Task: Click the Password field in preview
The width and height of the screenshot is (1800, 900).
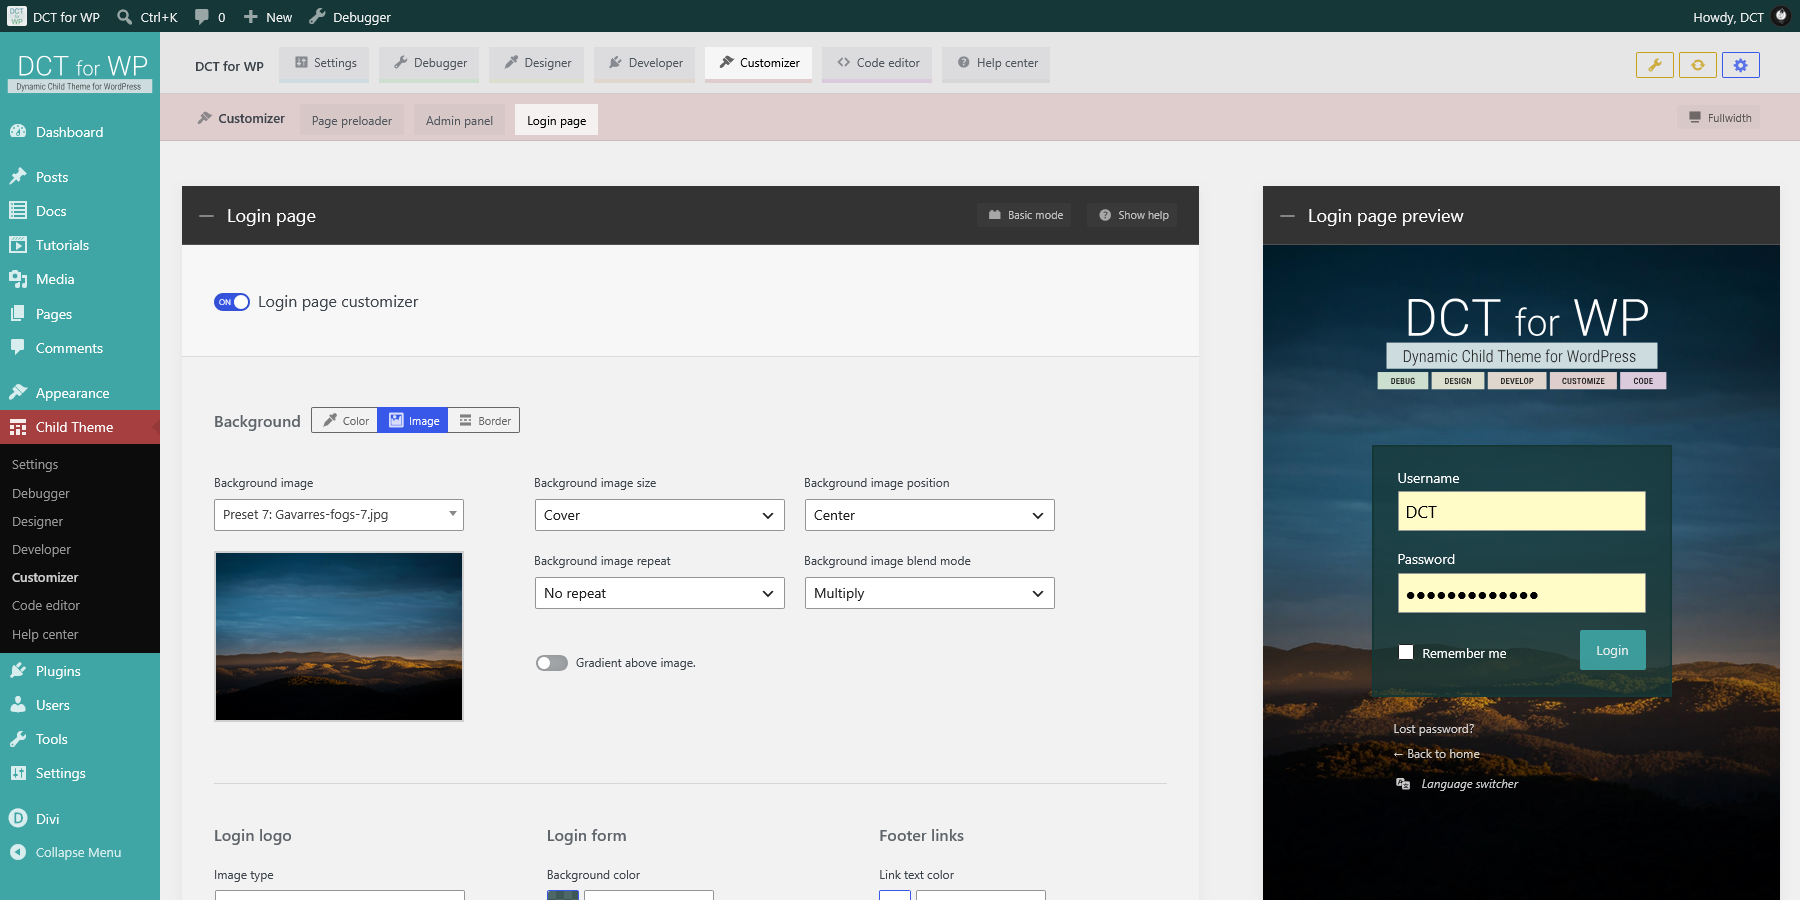Action: (x=1522, y=593)
